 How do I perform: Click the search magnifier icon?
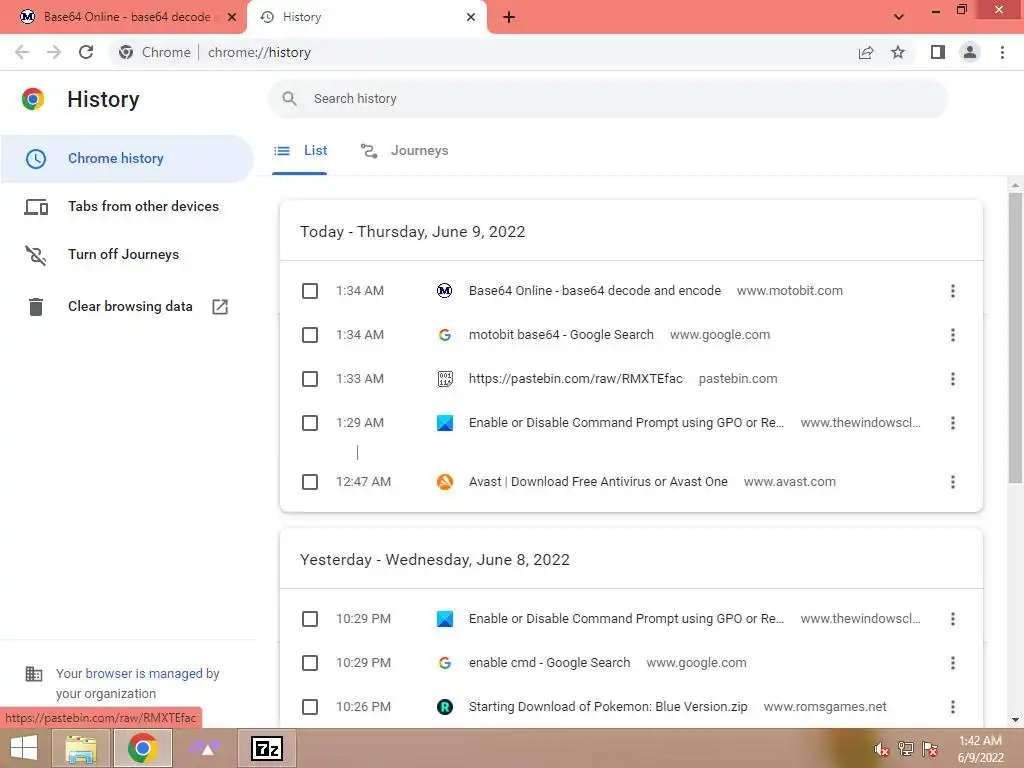click(x=289, y=99)
